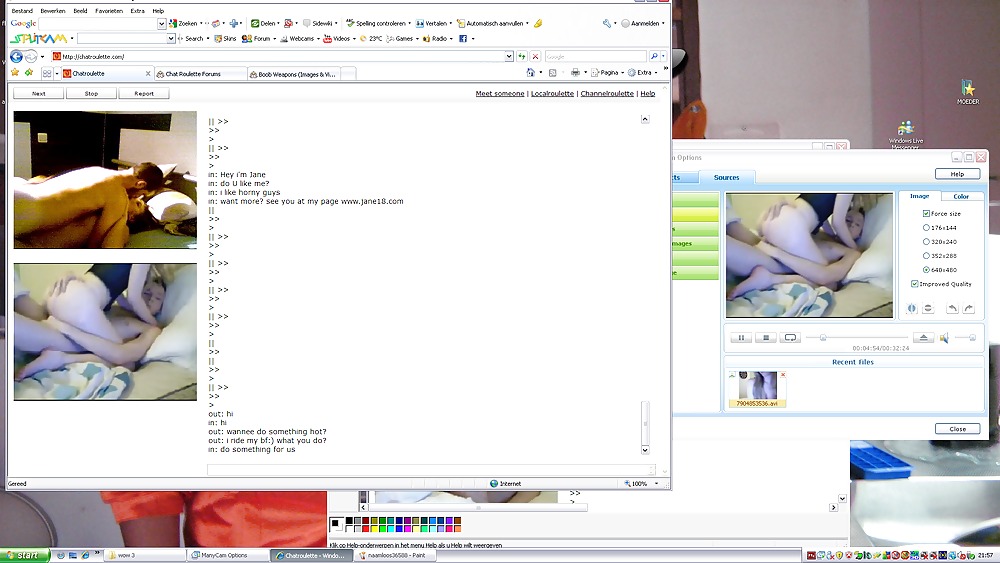This screenshot has height=563, width=1000.
Task: Click the highlighter icon in Google toolbar
Action: (x=538, y=24)
